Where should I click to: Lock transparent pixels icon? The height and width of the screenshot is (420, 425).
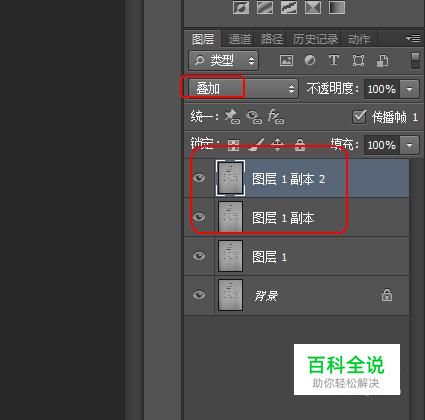click(233, 145)
